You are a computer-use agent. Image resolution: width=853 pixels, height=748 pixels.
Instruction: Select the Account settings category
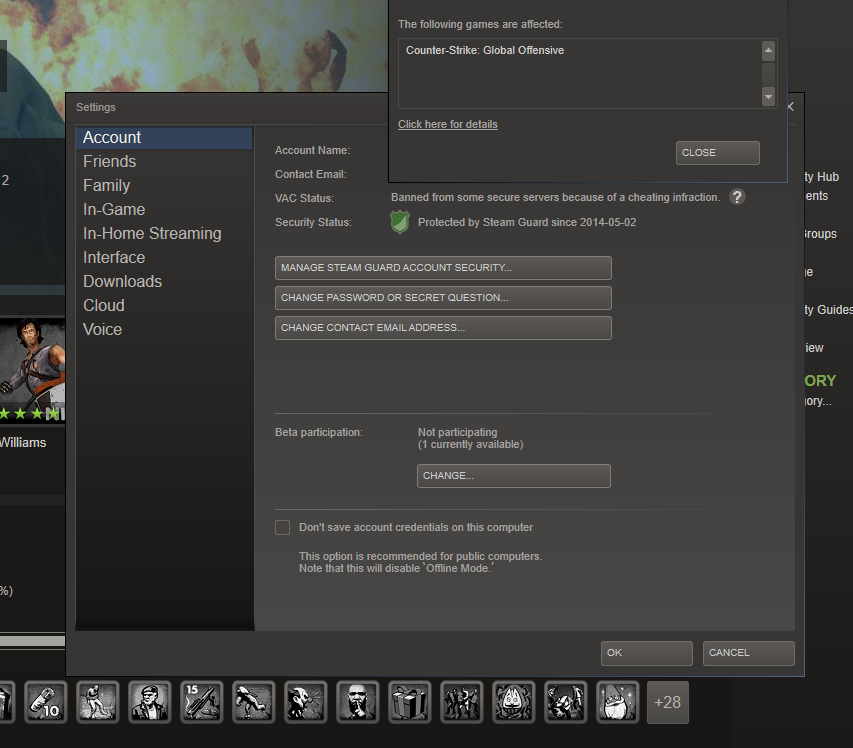click(x=164, y=138)
